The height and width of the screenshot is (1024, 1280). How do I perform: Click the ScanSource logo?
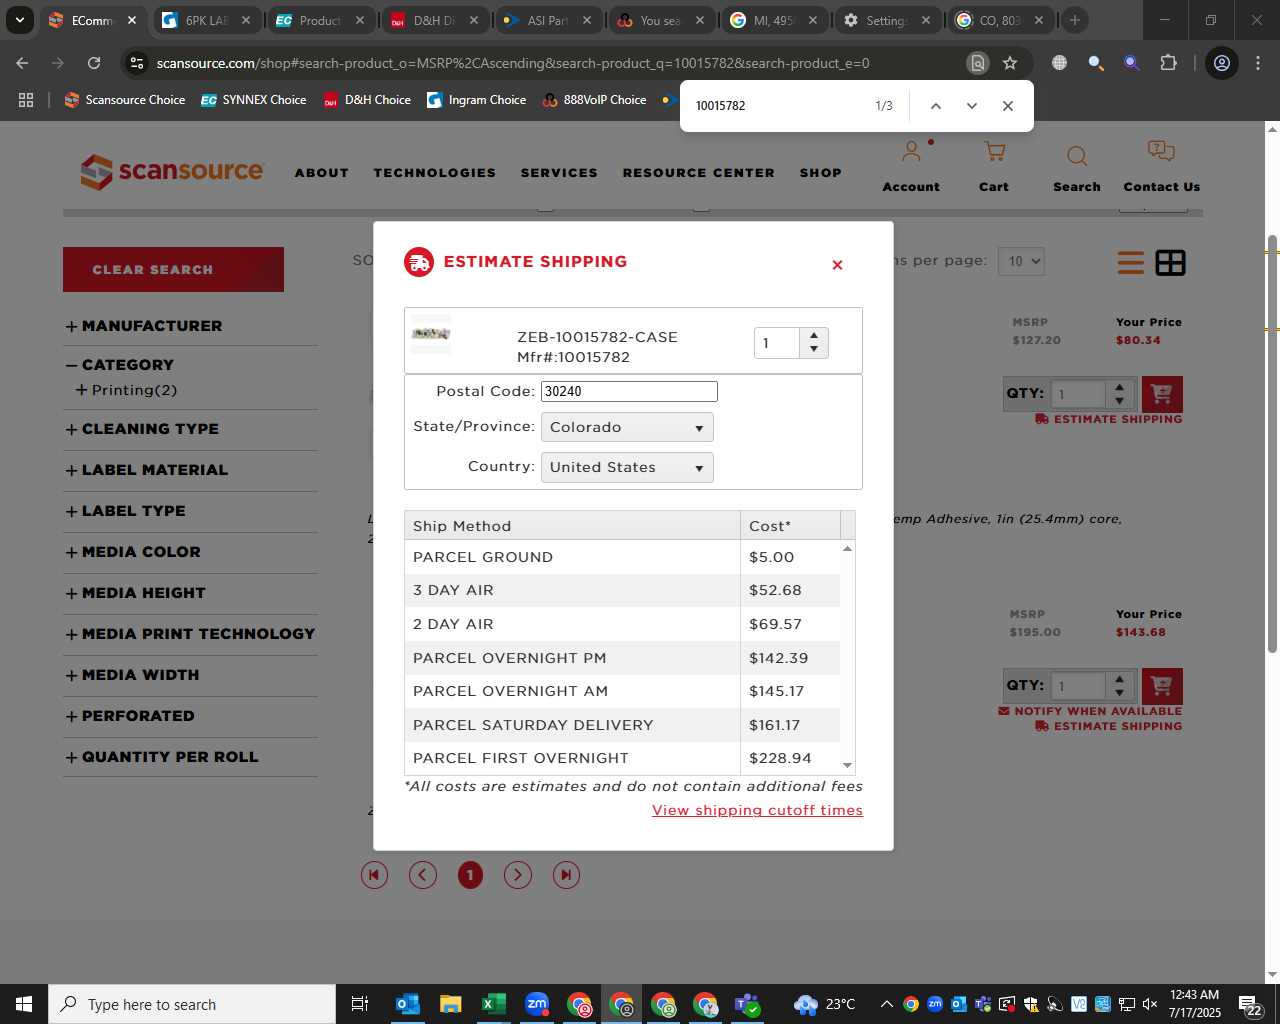(172, 171)
